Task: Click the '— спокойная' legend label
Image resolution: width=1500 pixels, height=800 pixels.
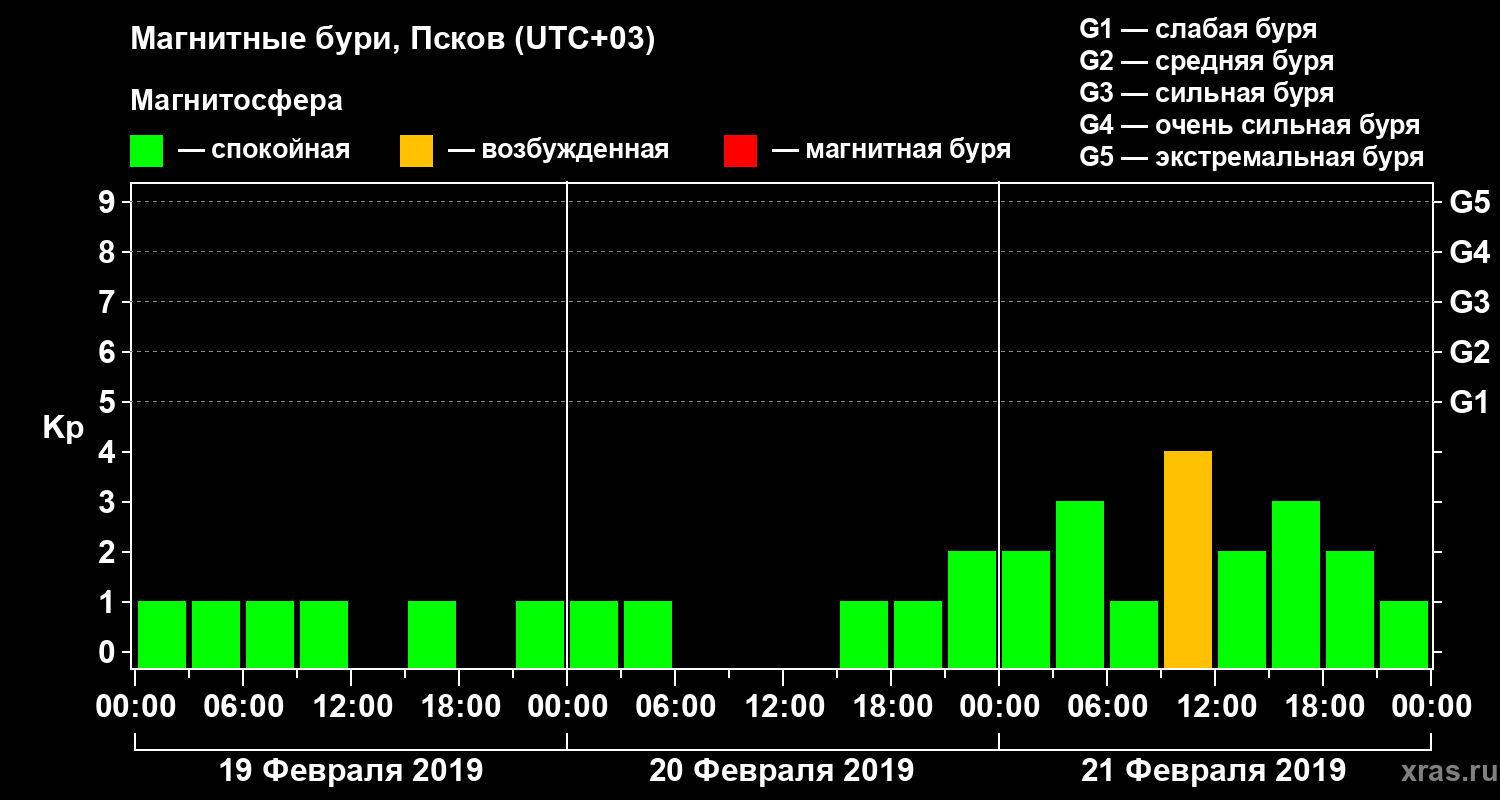Action: [x=264, y=150]
